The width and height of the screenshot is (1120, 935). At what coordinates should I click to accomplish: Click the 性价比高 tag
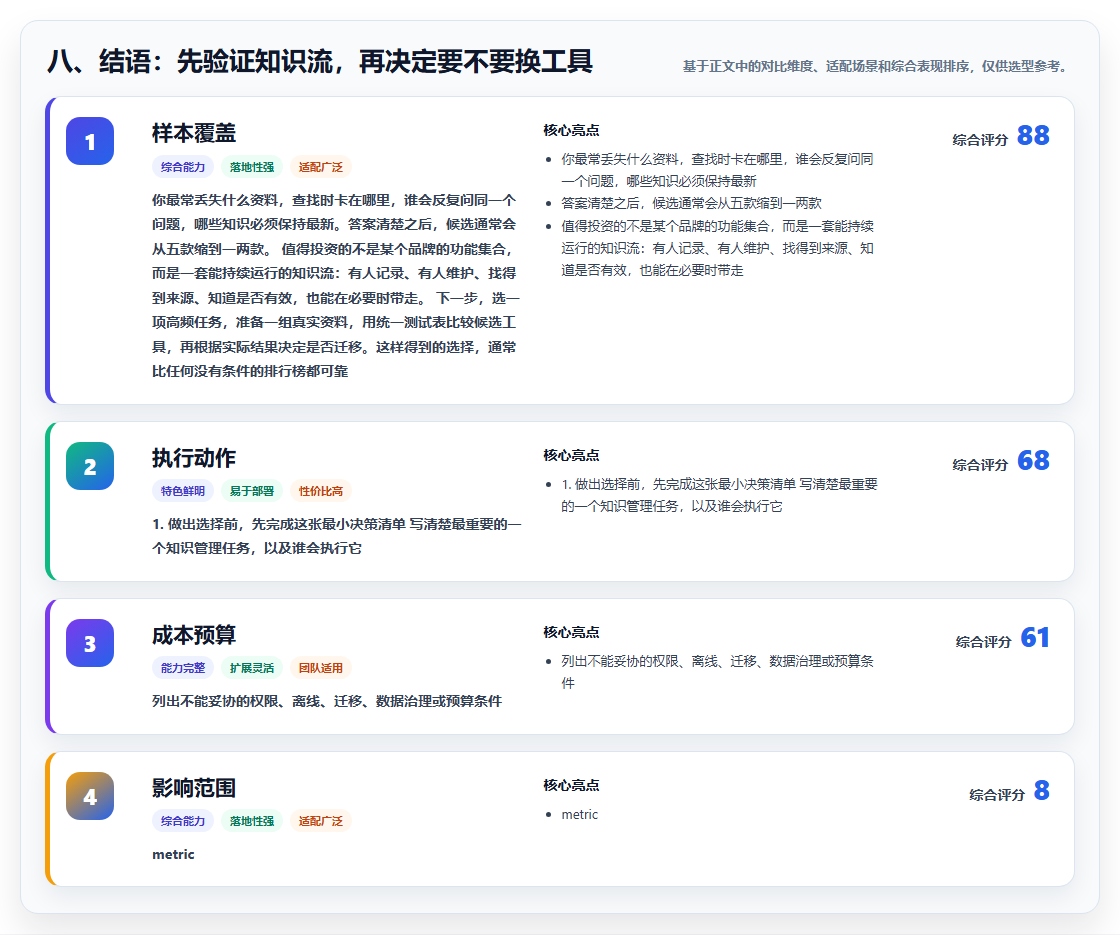[x=321, y=491]
